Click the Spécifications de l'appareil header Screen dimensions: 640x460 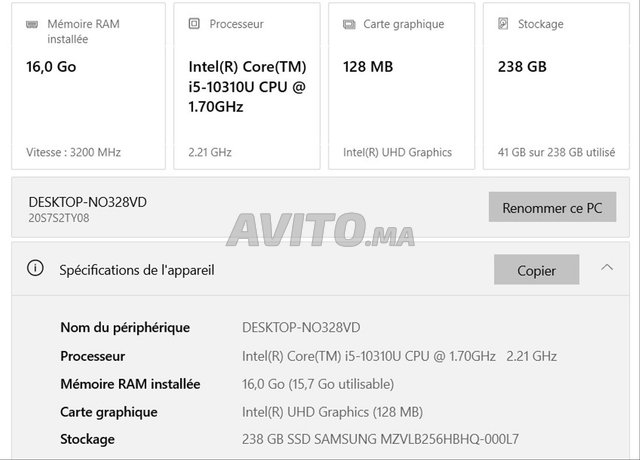(136, 269)
